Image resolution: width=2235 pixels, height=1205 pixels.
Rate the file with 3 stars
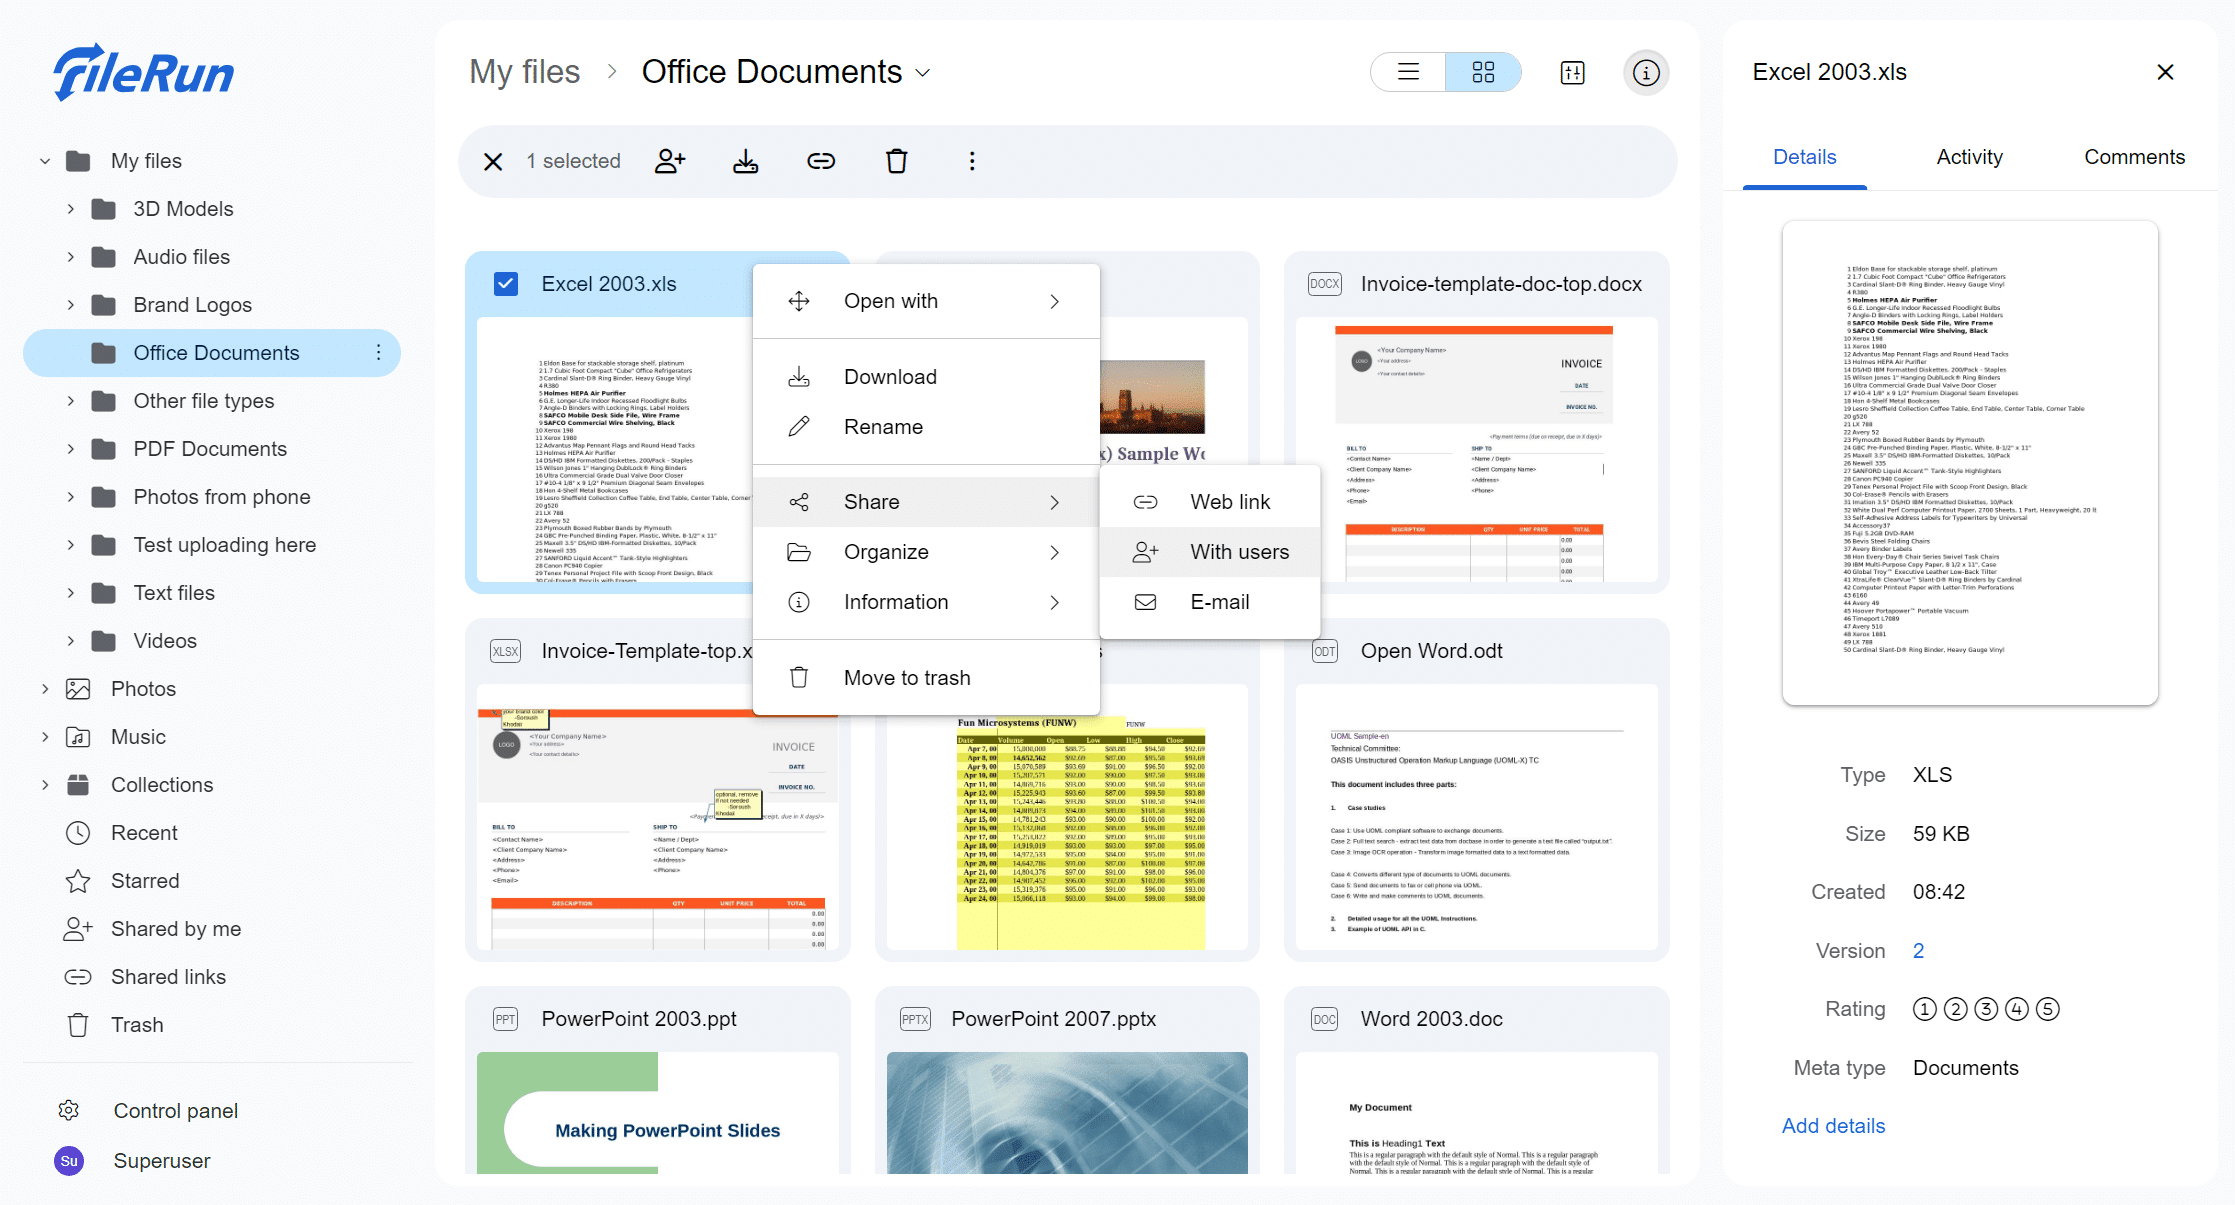click(x=1986, y=1009)
